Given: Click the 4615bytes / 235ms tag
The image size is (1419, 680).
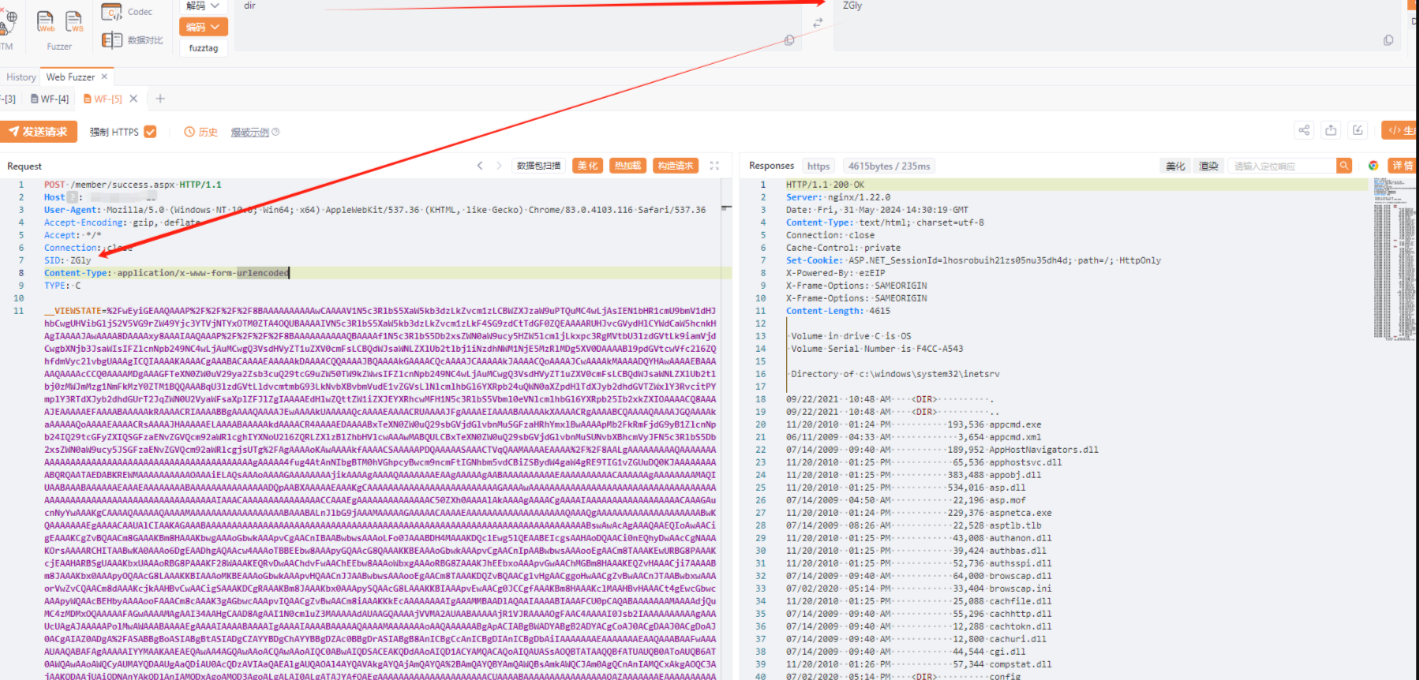Looking at the screenshot, I should click(889, 166).
